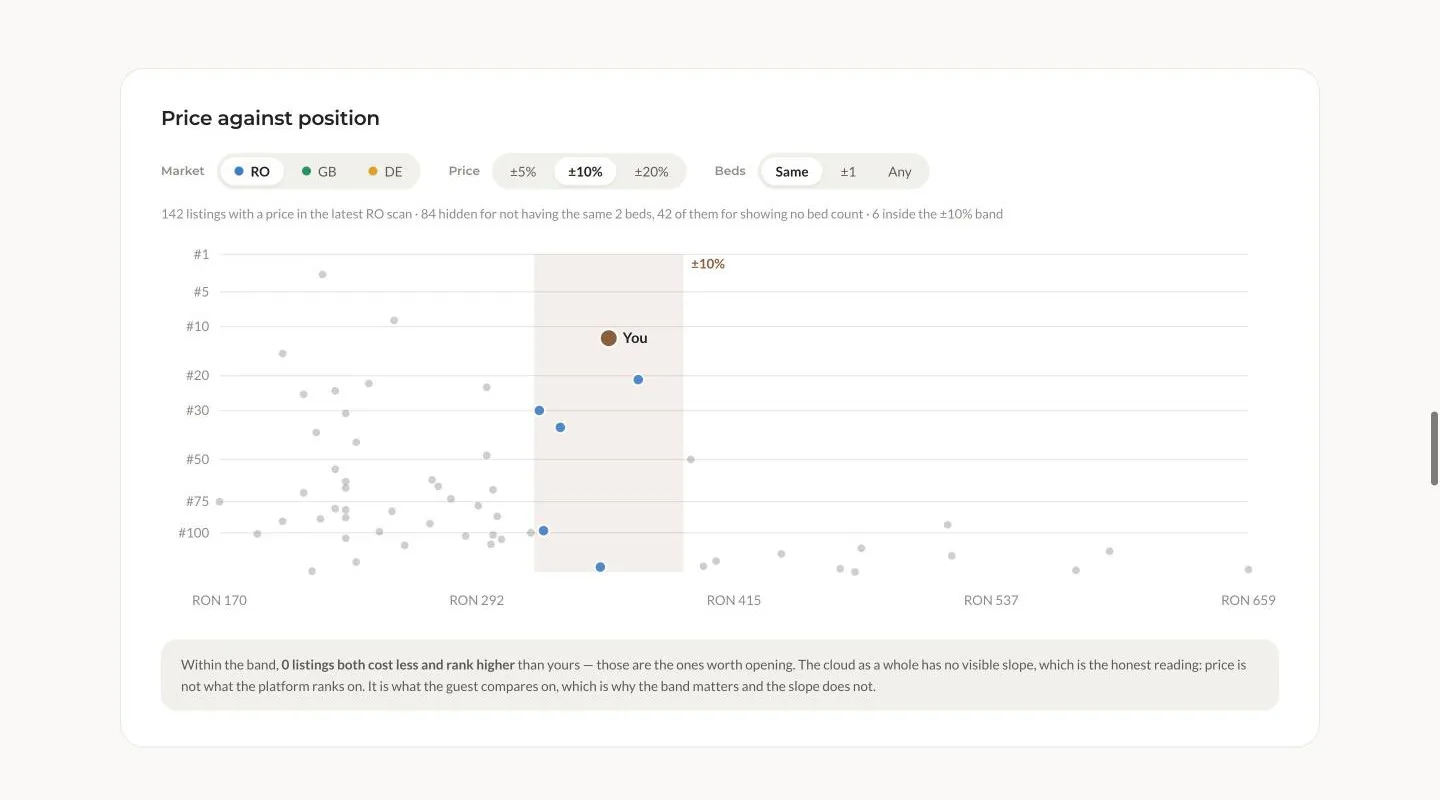Set price band to ±20%
1440x800 pixels.
pyautogui.click(x=651, y=171)
